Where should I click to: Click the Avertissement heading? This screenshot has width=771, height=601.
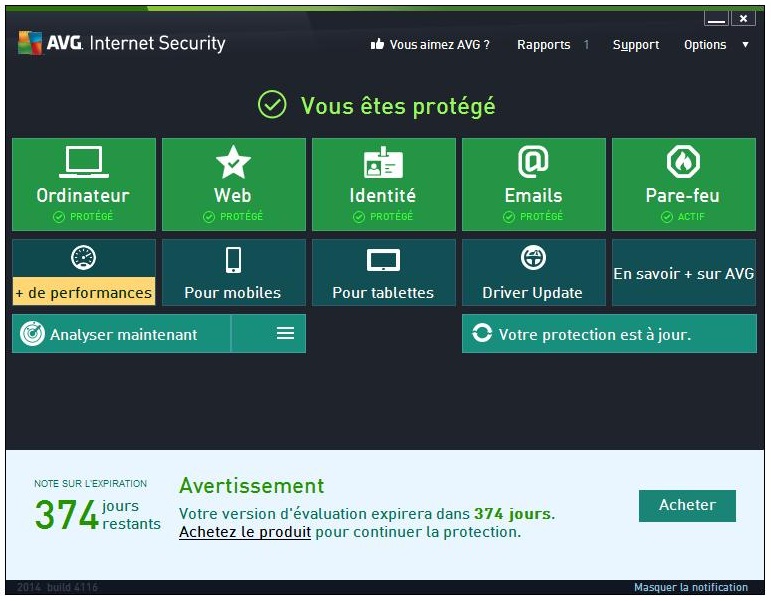[x=252, y=485]
